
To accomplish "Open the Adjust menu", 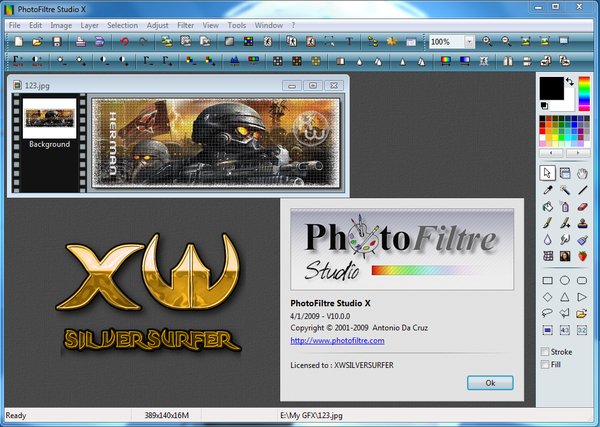I will (x=157, y=25).
